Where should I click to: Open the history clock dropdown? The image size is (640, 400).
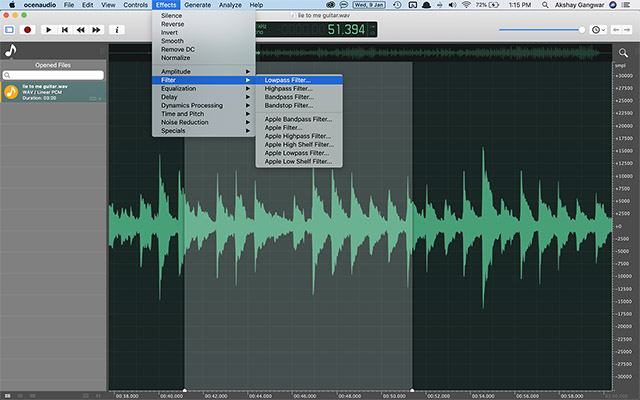point(598,30)
